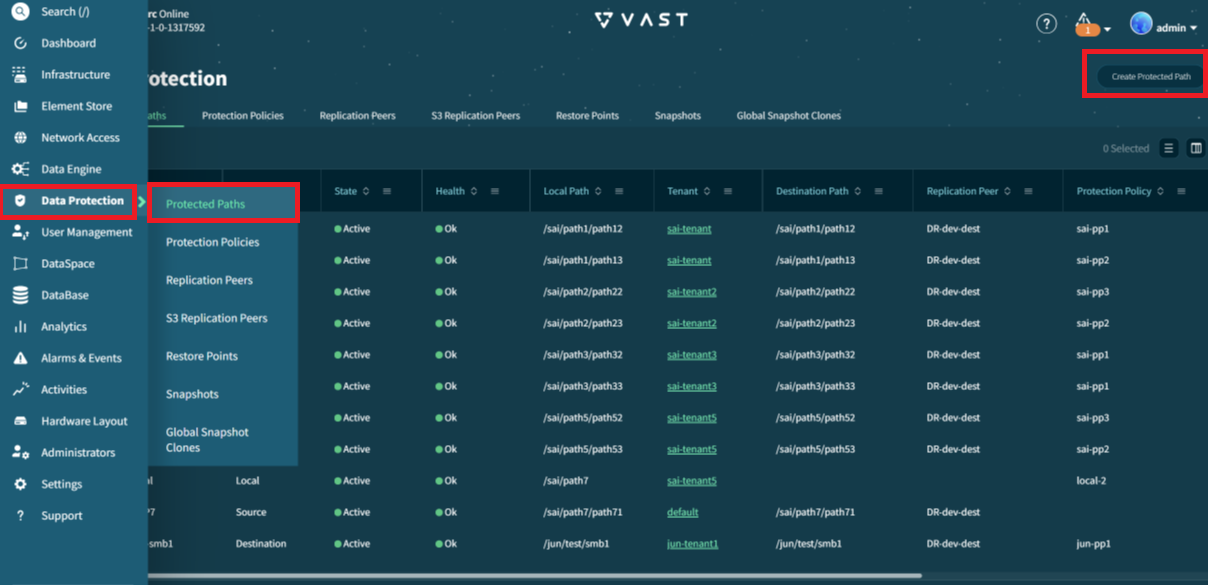Select Network Access in the sidebar
Image resolution: width=1208 pixels, height=585 pixels.
point(80,138)
